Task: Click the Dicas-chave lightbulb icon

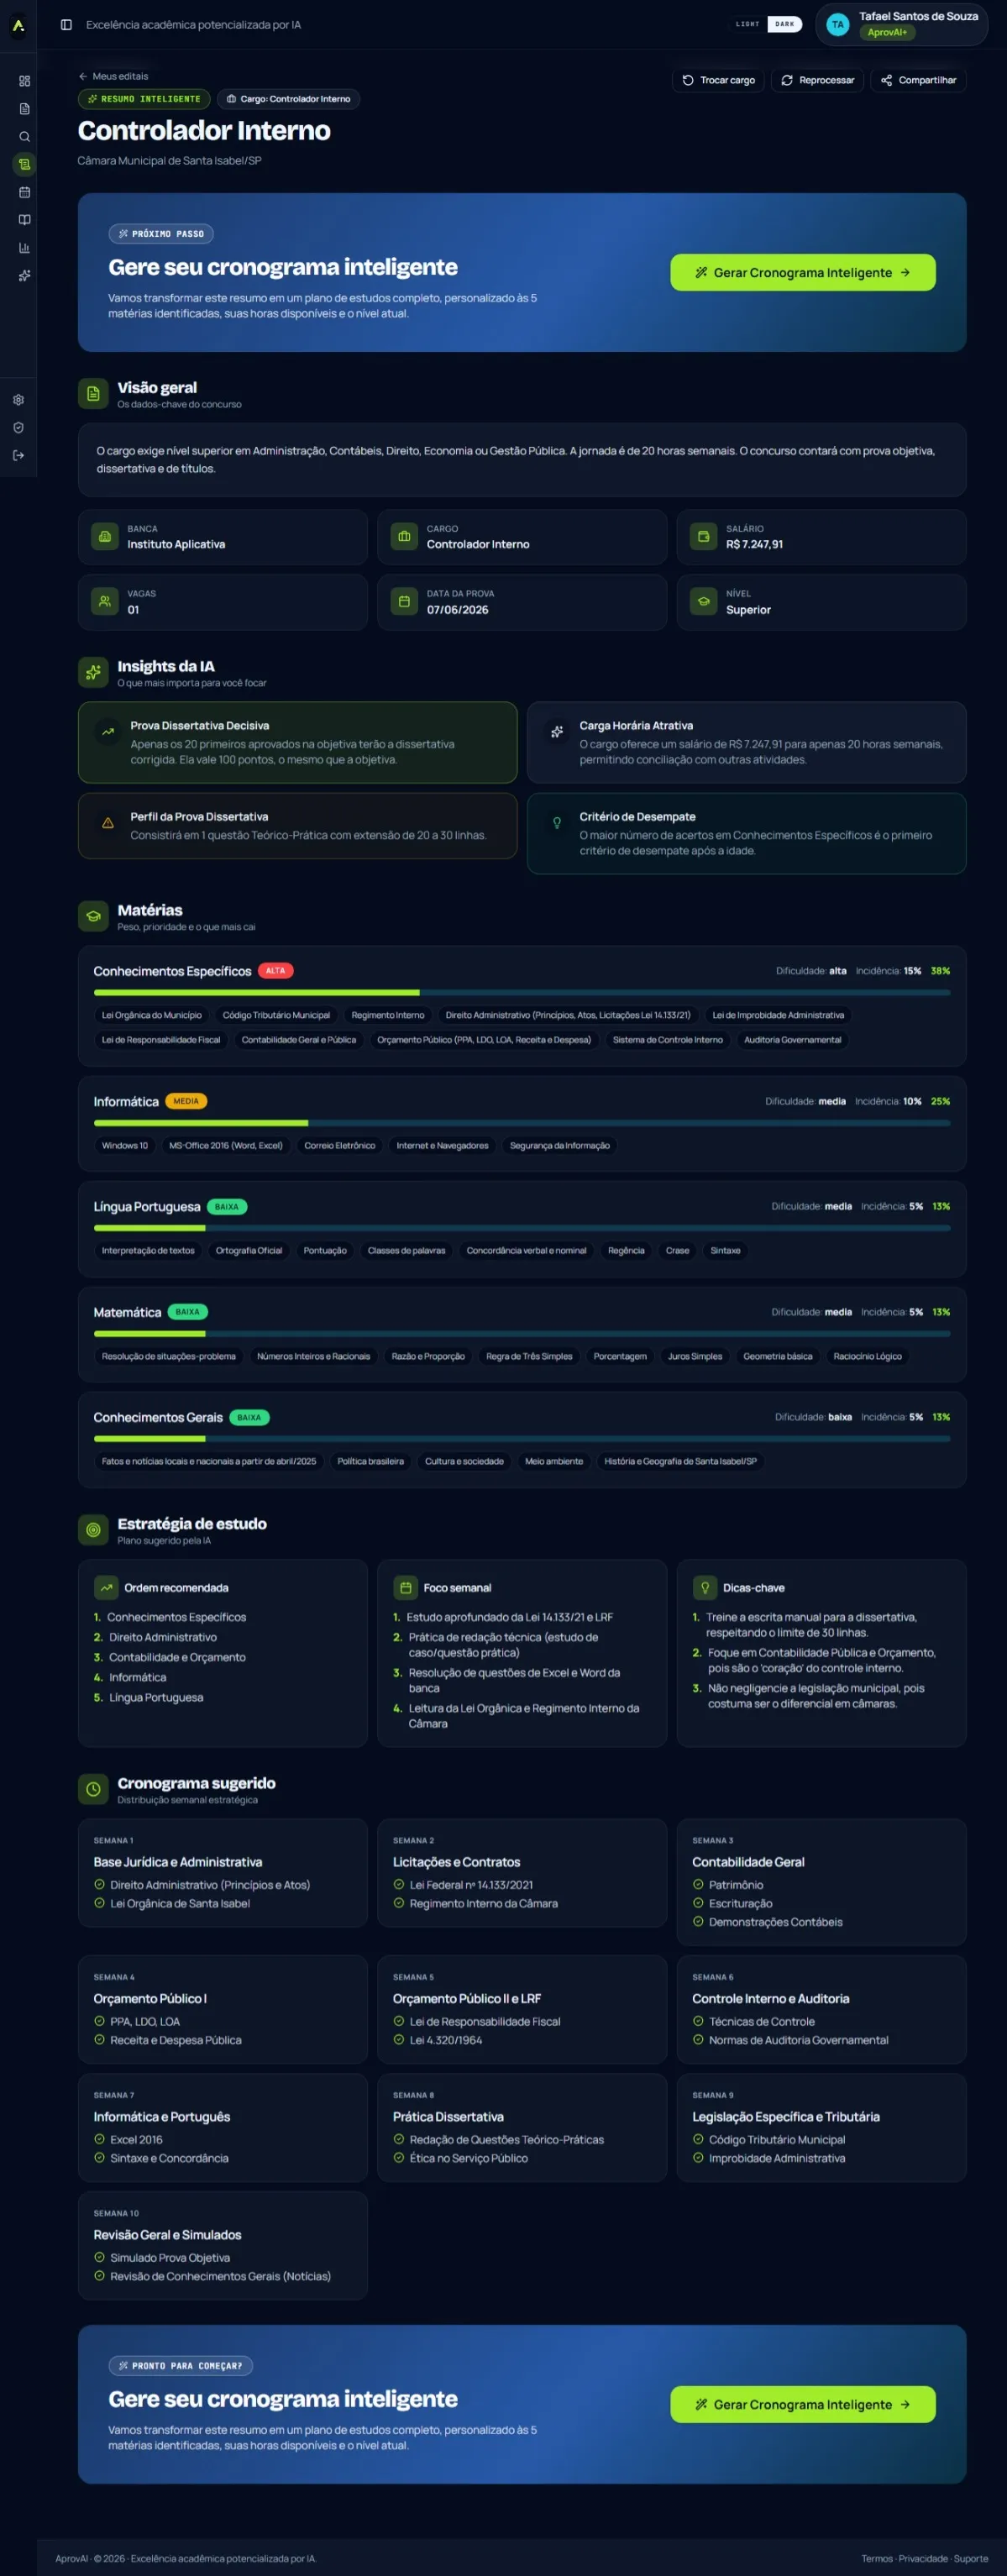Action: point(705,1587)
